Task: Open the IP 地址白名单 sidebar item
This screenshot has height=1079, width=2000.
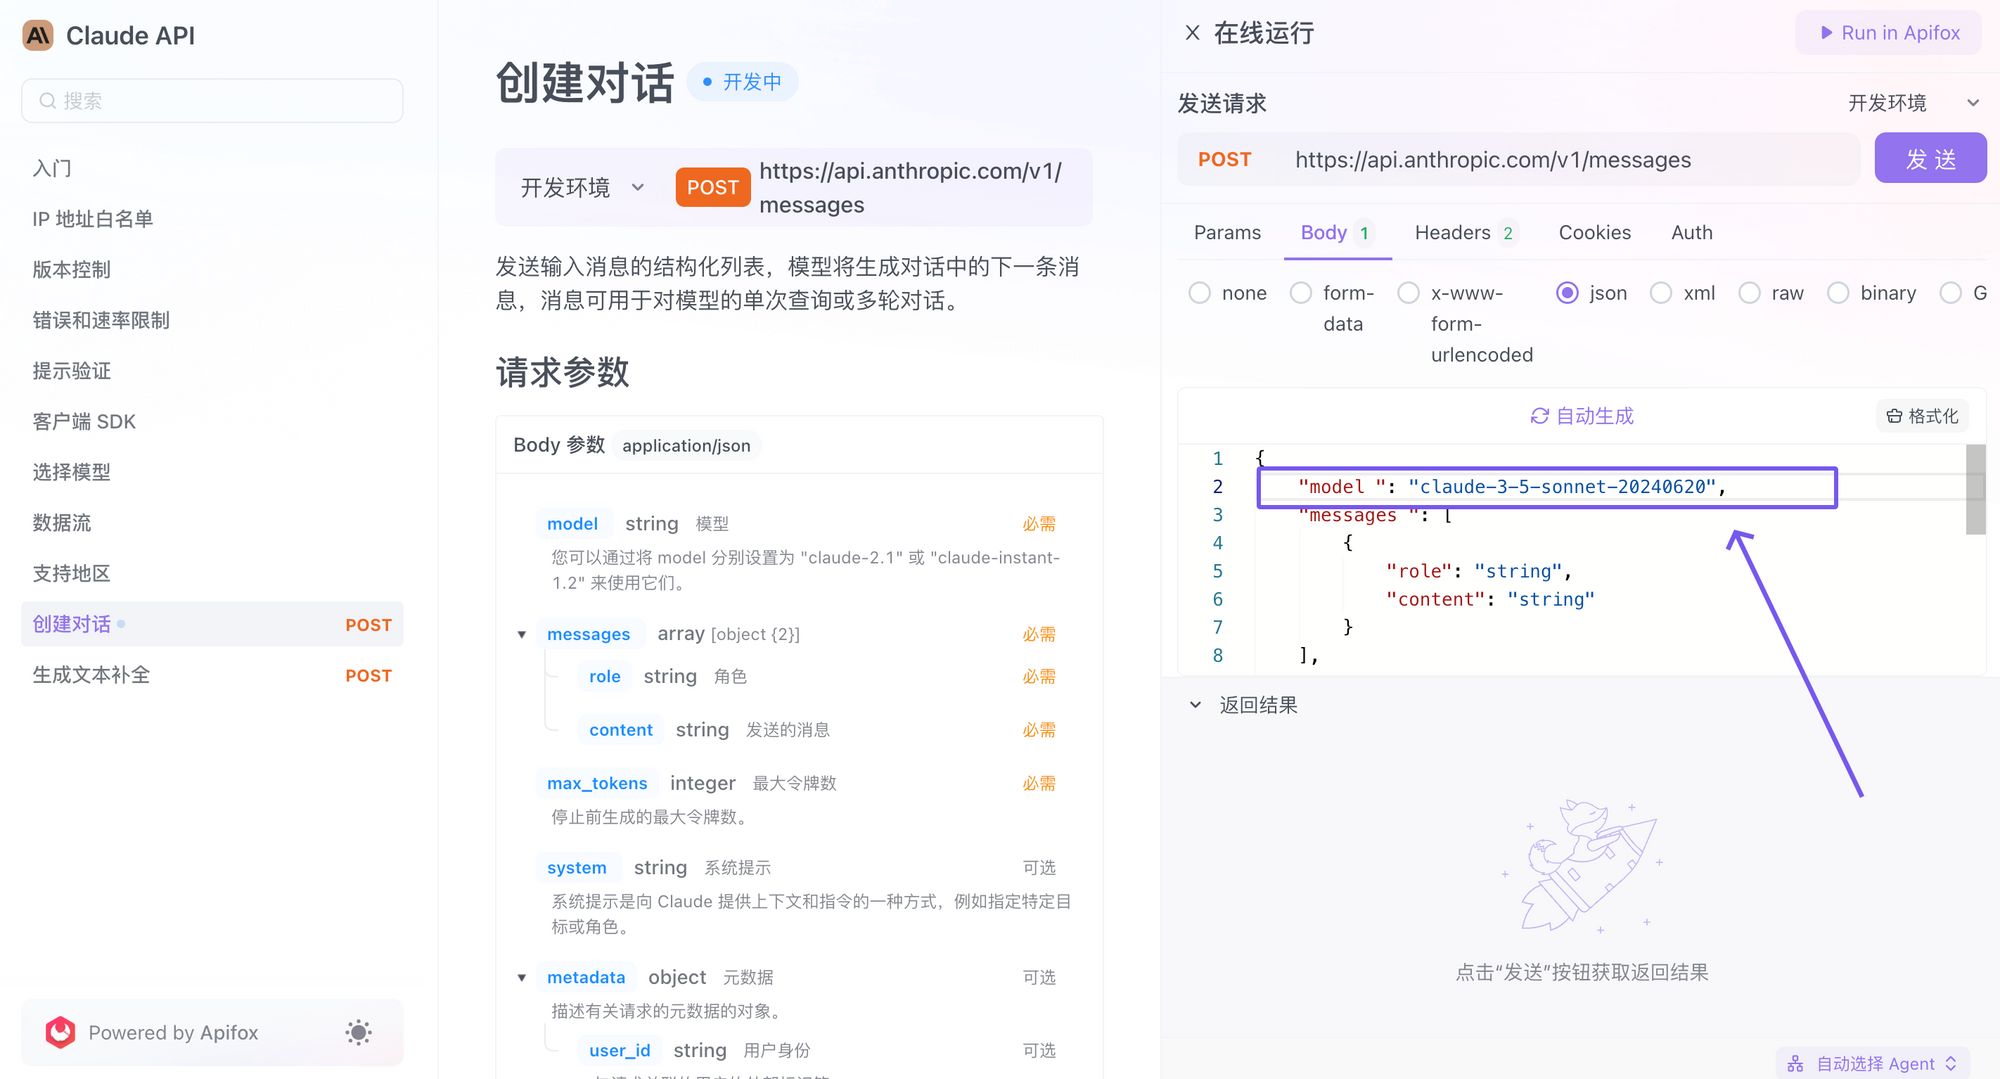Action: pyautogui.click(x=212, y=219)
